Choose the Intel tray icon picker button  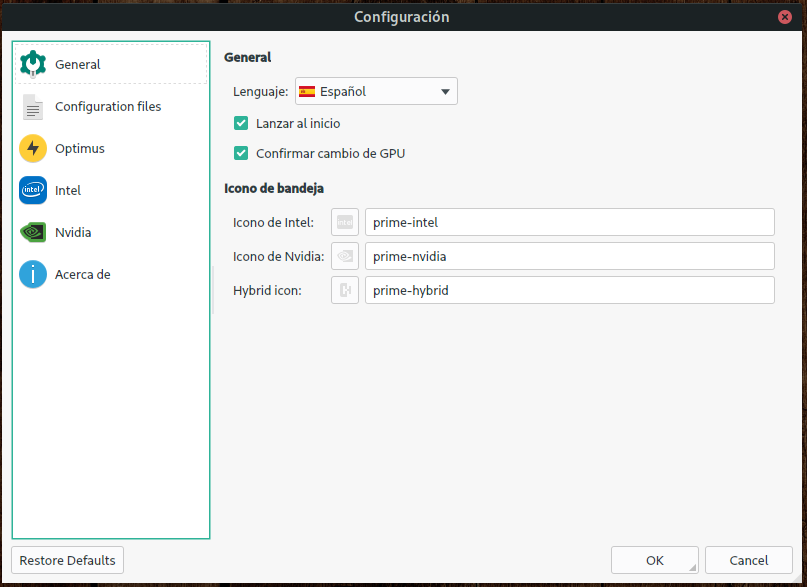pyautogui.click(x=345, y=222)
